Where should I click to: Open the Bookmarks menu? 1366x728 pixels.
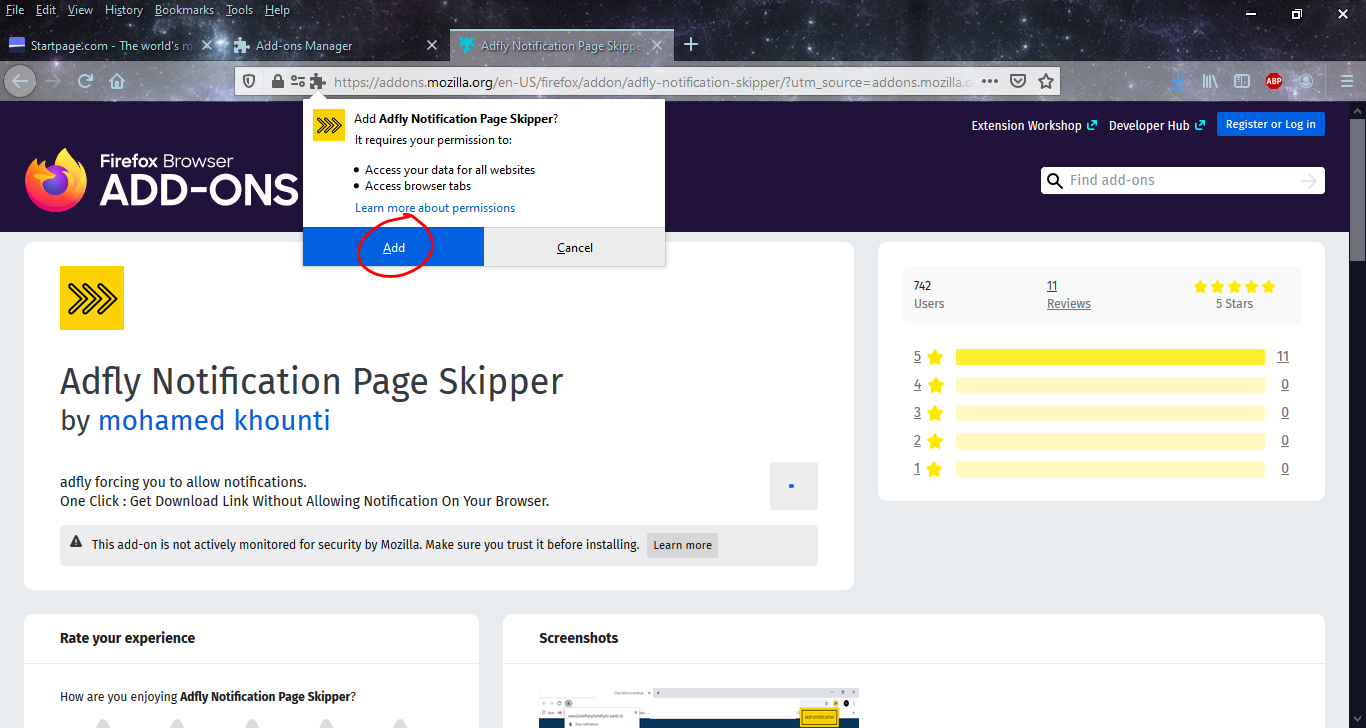[185, 10]
